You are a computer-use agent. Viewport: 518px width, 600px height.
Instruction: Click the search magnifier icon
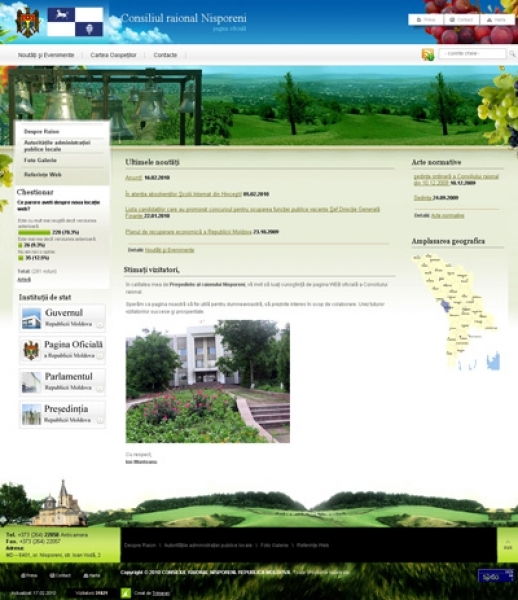coord(512,54)
